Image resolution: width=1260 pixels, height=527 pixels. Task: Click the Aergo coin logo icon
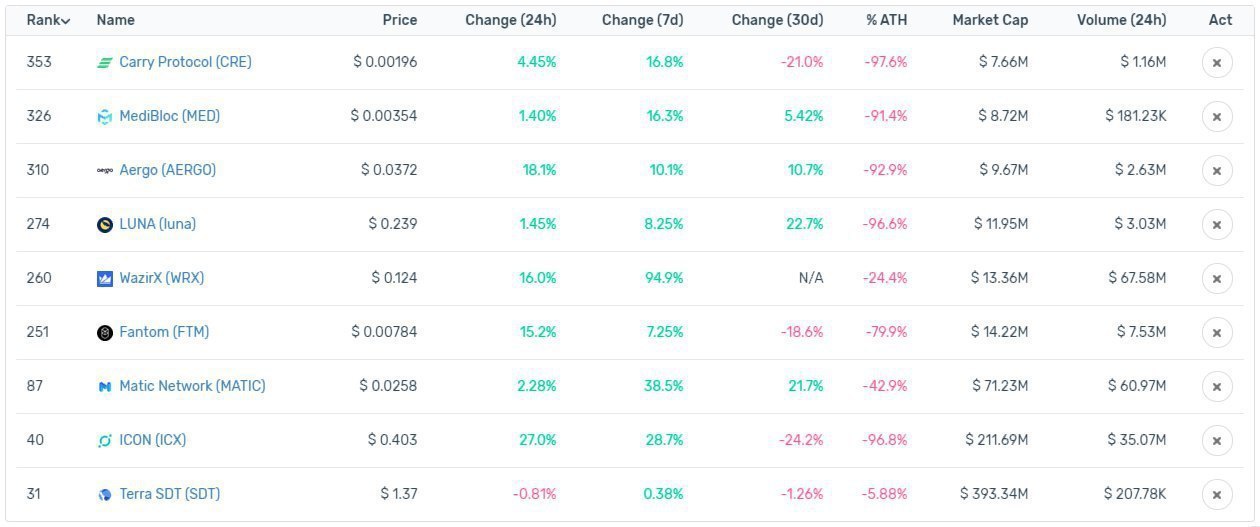point(105,171)
